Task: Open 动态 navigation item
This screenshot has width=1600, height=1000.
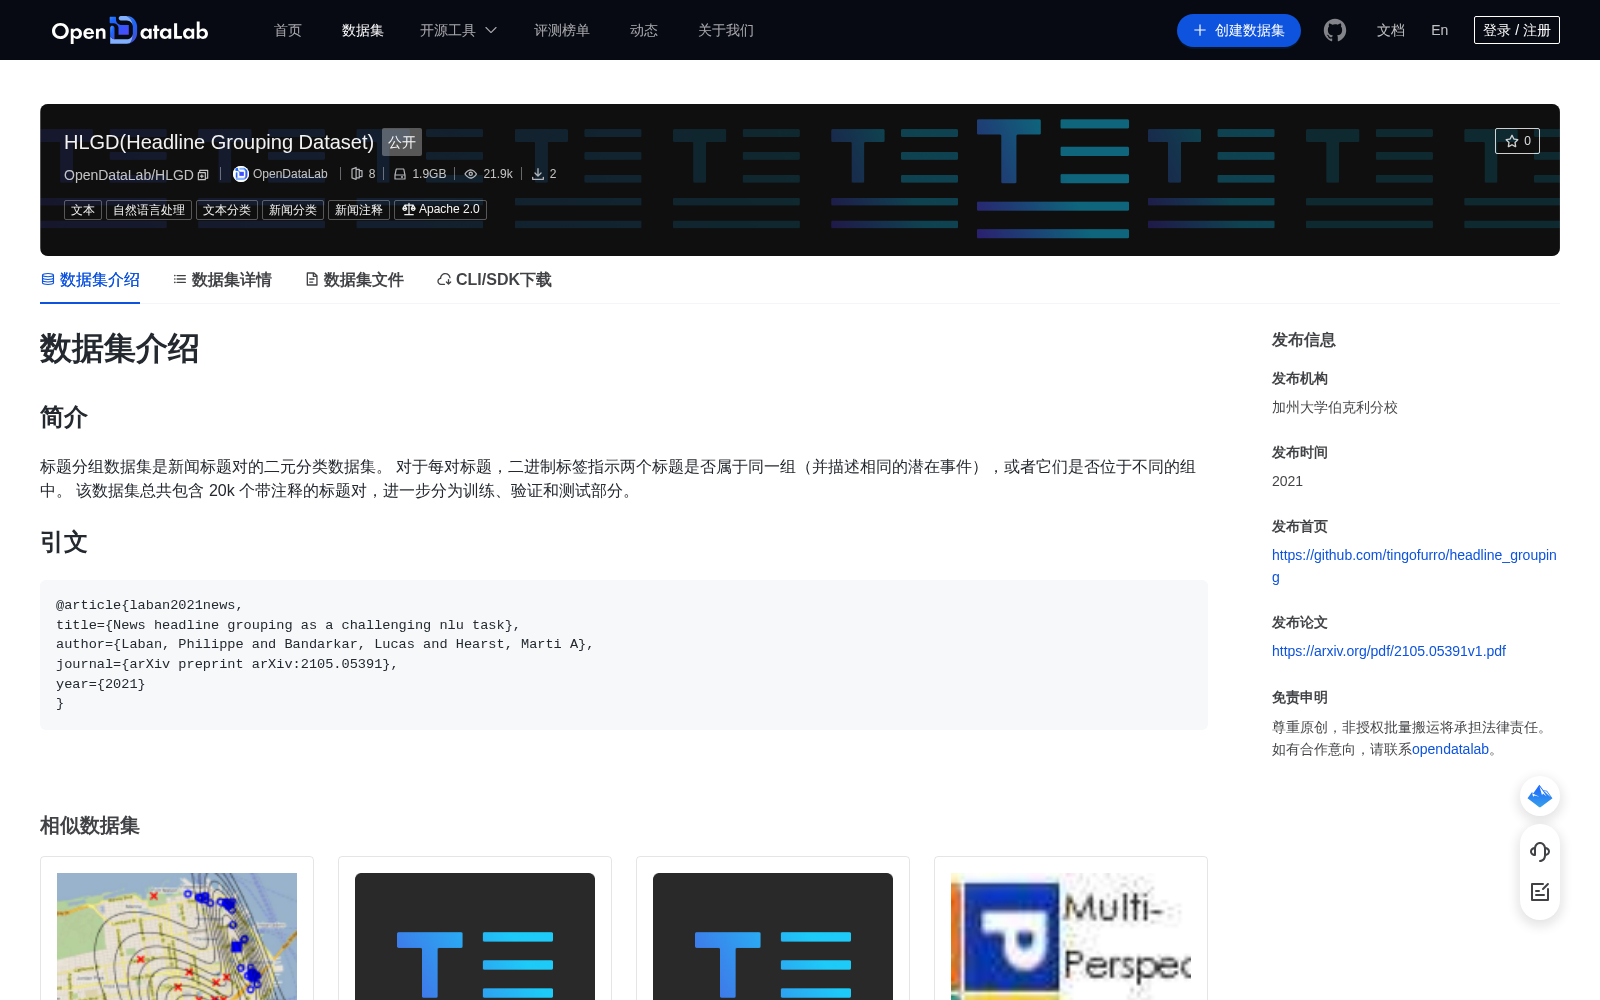Action: [x=644, y=30]
